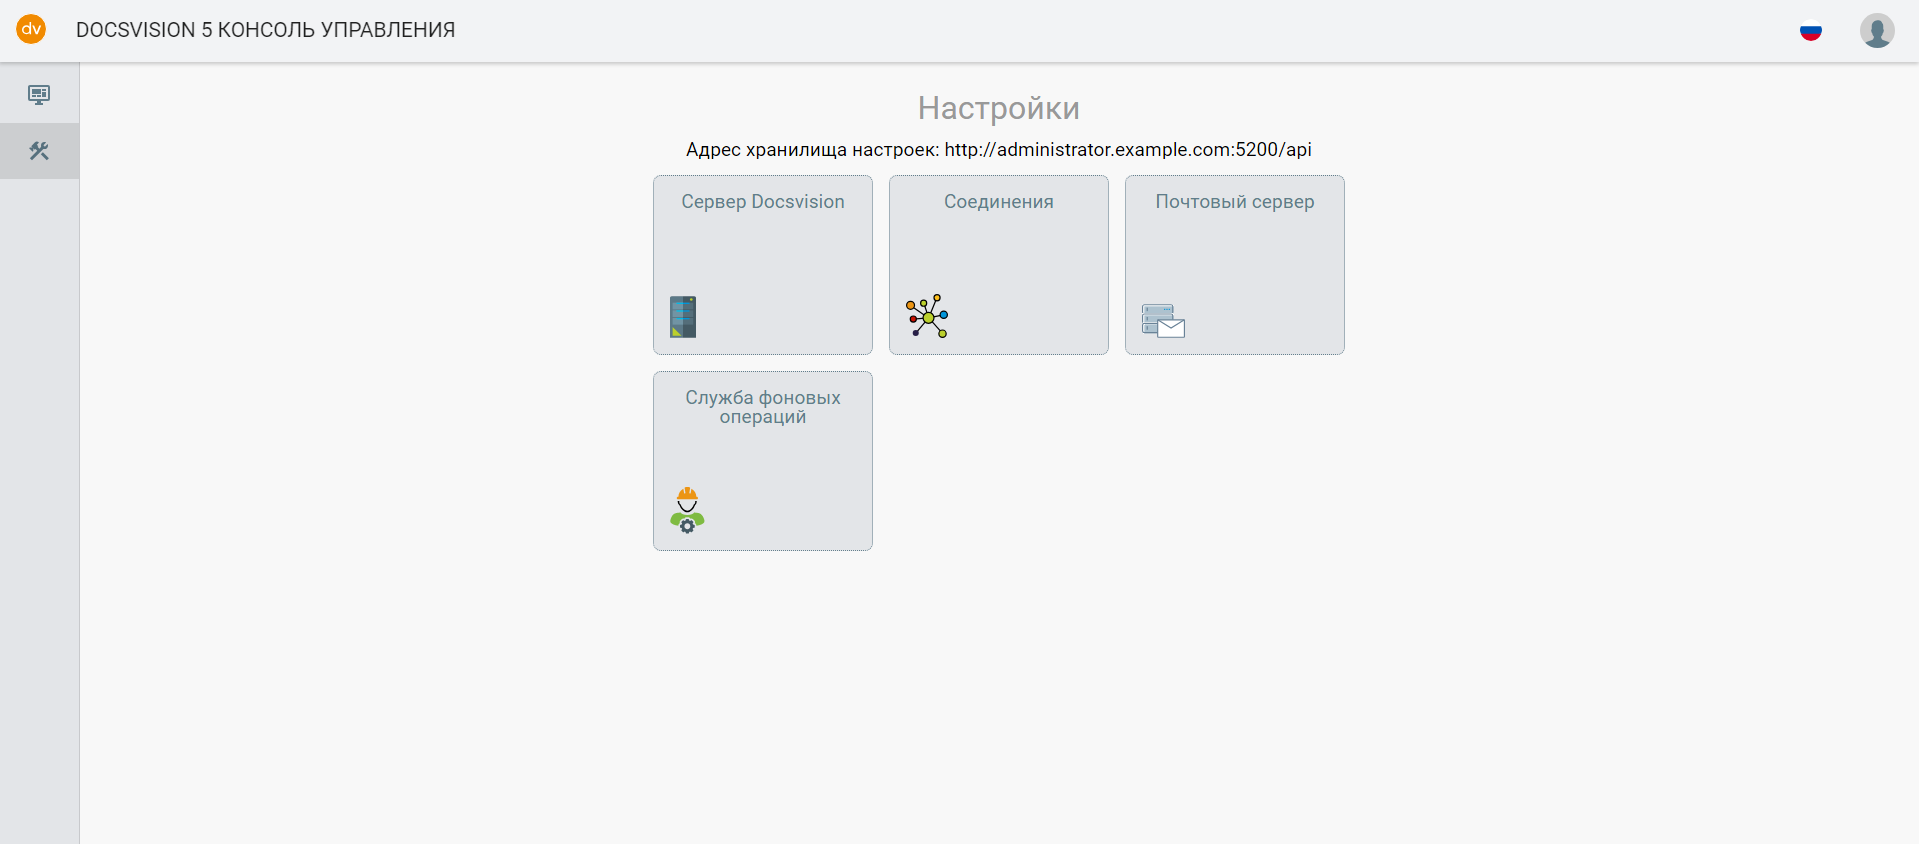
Task: Select the wrench settings sidebar icon
Action: 39,151
